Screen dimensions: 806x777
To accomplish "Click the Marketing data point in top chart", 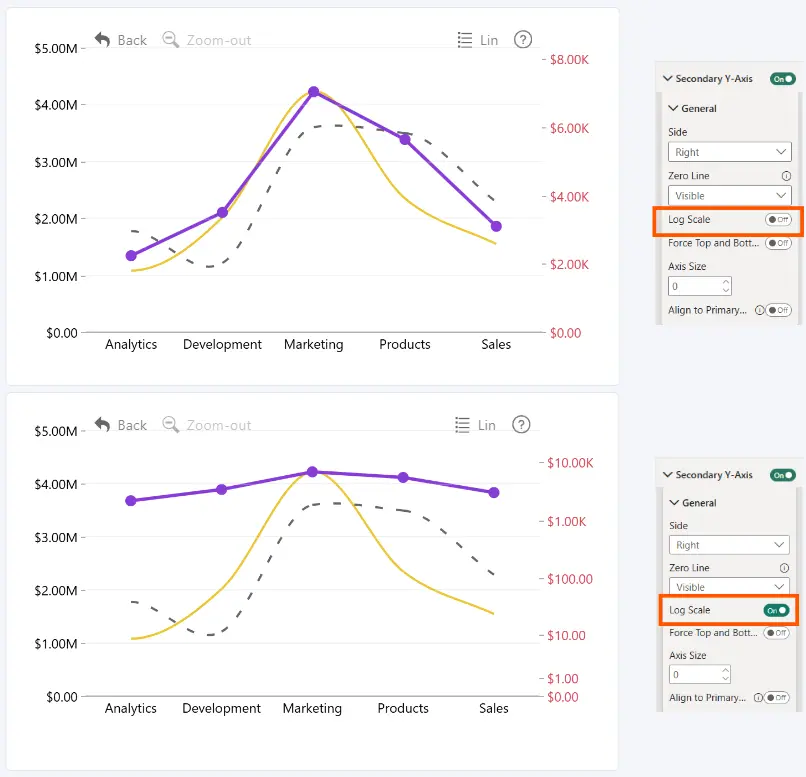I will coord(314,92).
